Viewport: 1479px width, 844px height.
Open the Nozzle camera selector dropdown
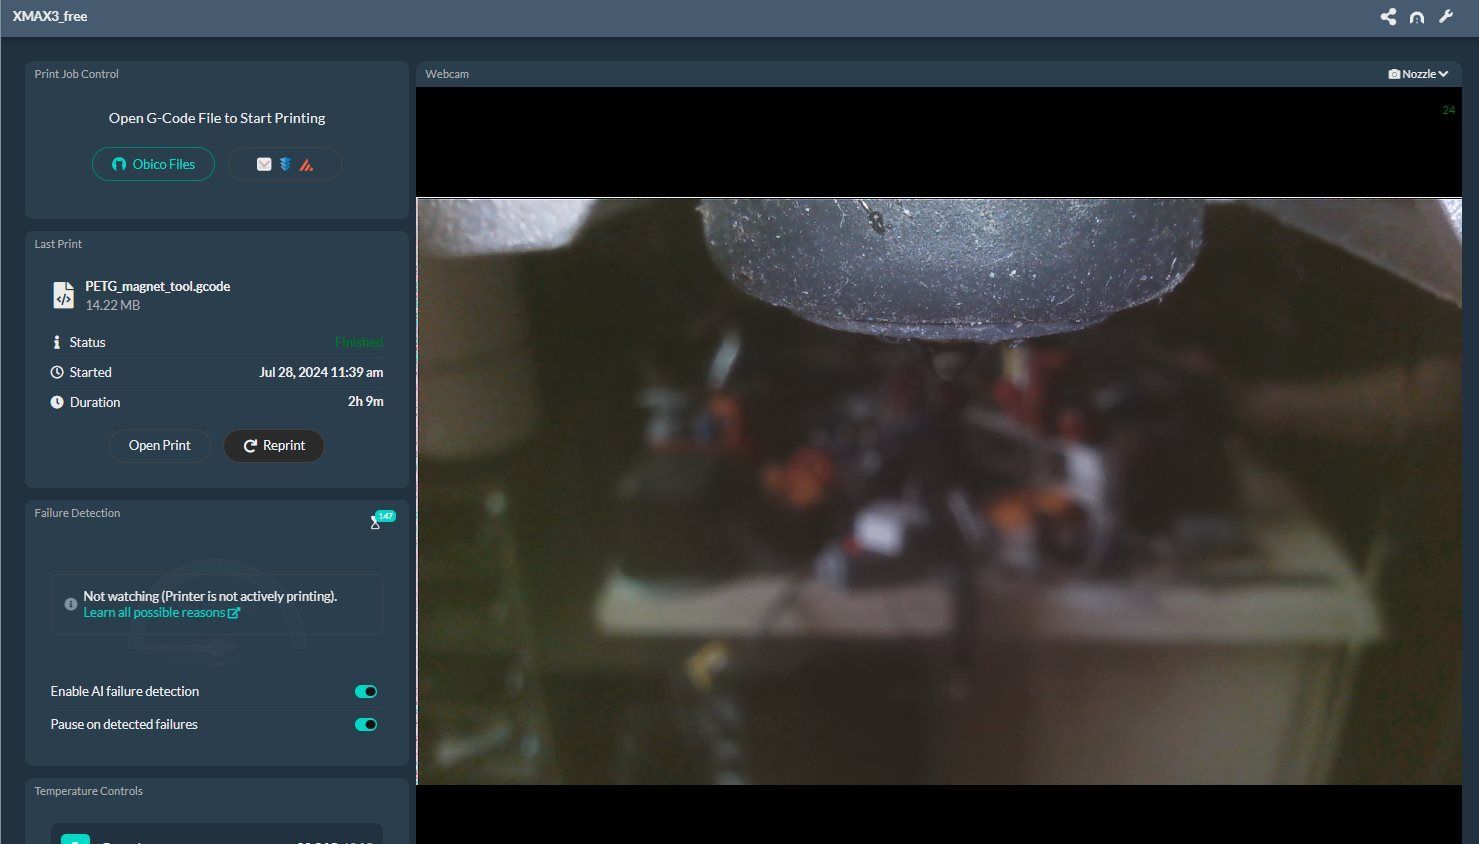1419,74
